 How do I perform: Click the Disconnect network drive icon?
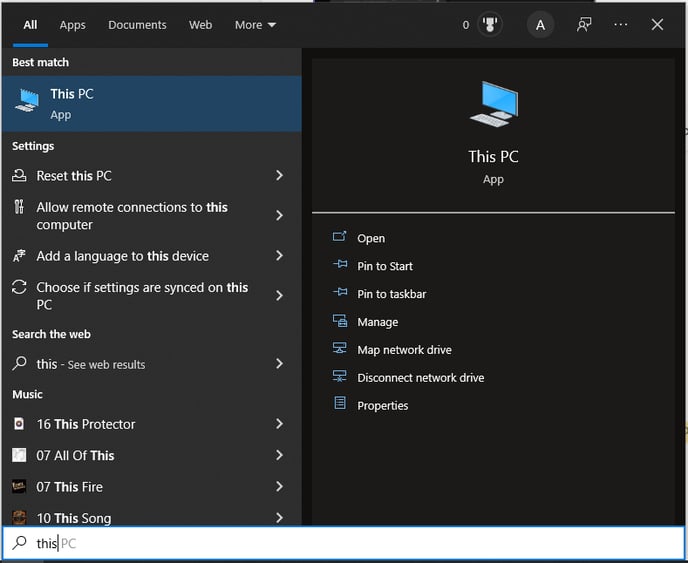click(x=339, y=377)
